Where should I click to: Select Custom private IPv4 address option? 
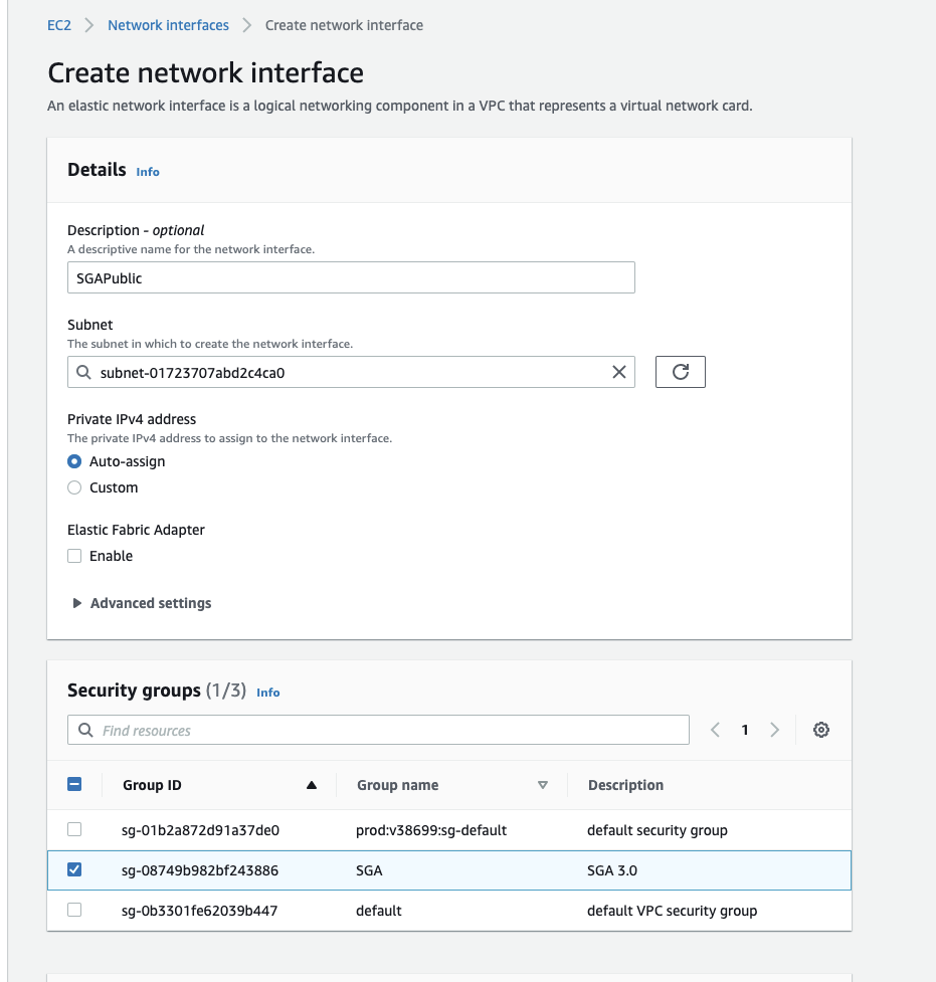point(74,487)
